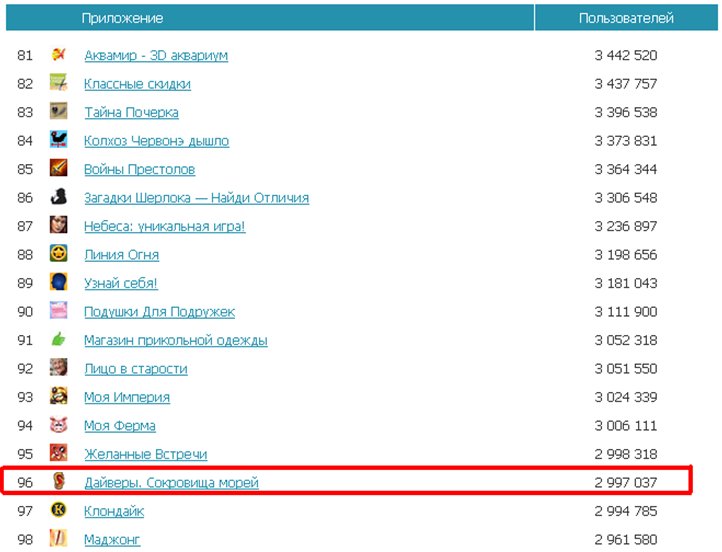Select user count 3 006 111

point(626,426)
